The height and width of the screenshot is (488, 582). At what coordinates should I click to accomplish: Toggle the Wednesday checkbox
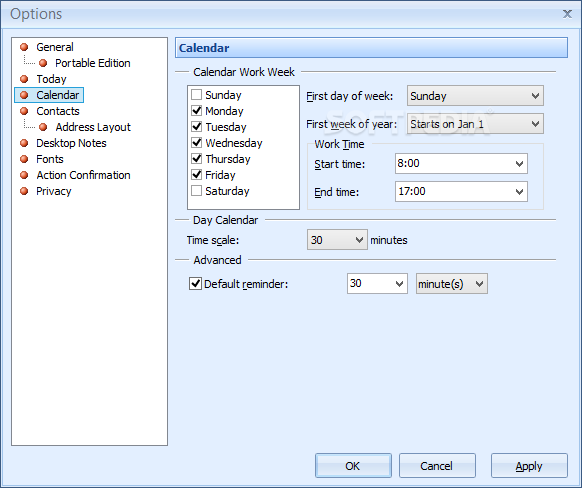(x=196, y=143)
